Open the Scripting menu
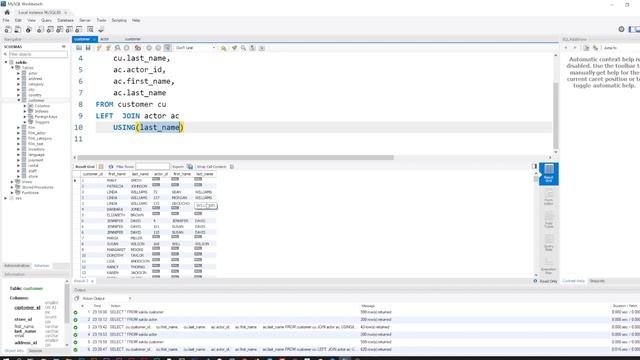Image resolution: width=640 pixels, height=360 pixels. pyautogui.click(x=119, y=20)
